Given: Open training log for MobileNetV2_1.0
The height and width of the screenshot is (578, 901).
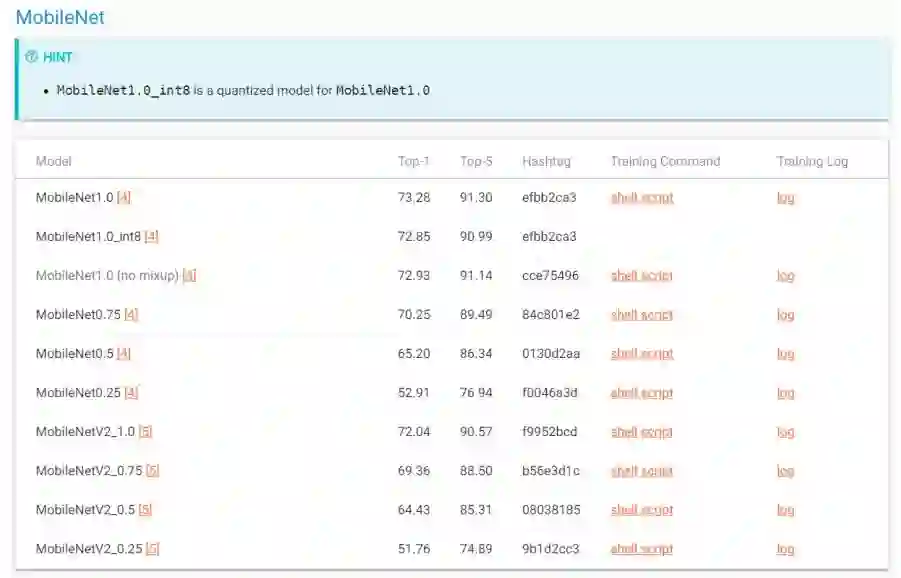Looking at the screenshot, I should 785,432.
